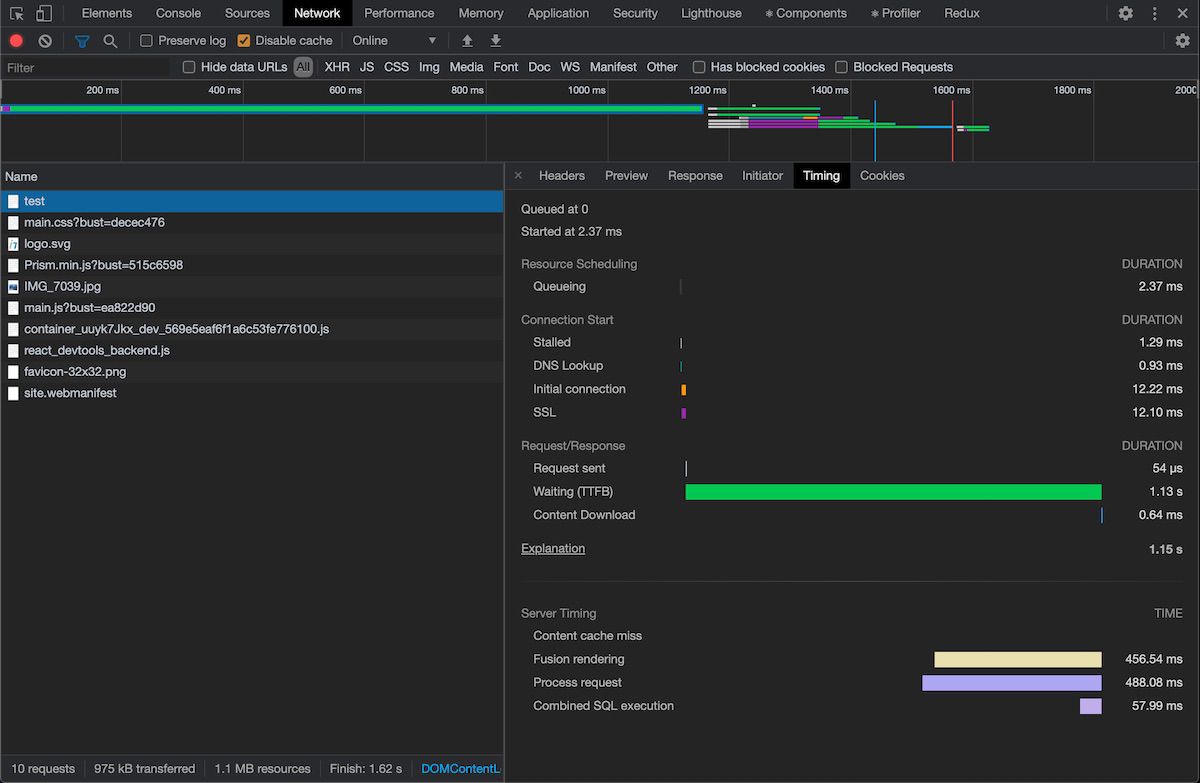The image size is (1200, 783).
Task: Open DevTools more options menu
Action: click(1156, 13)
